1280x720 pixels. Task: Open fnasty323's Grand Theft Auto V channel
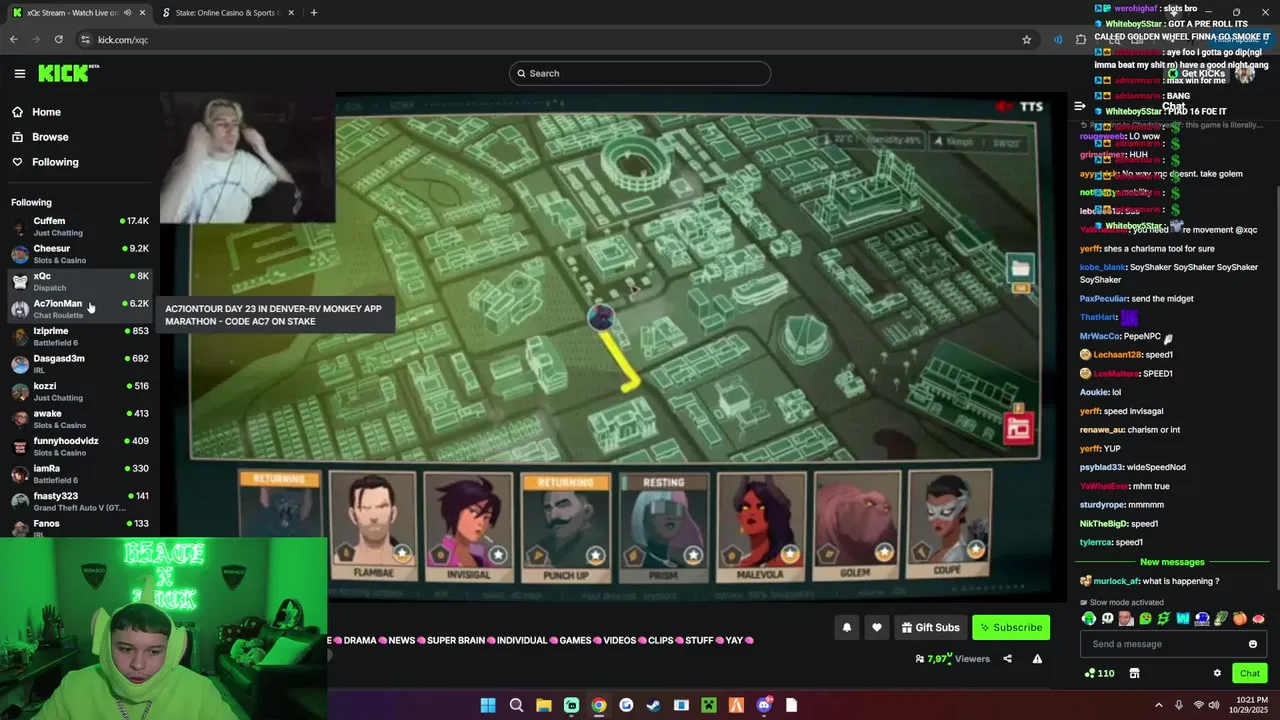[x=80, y=501]
